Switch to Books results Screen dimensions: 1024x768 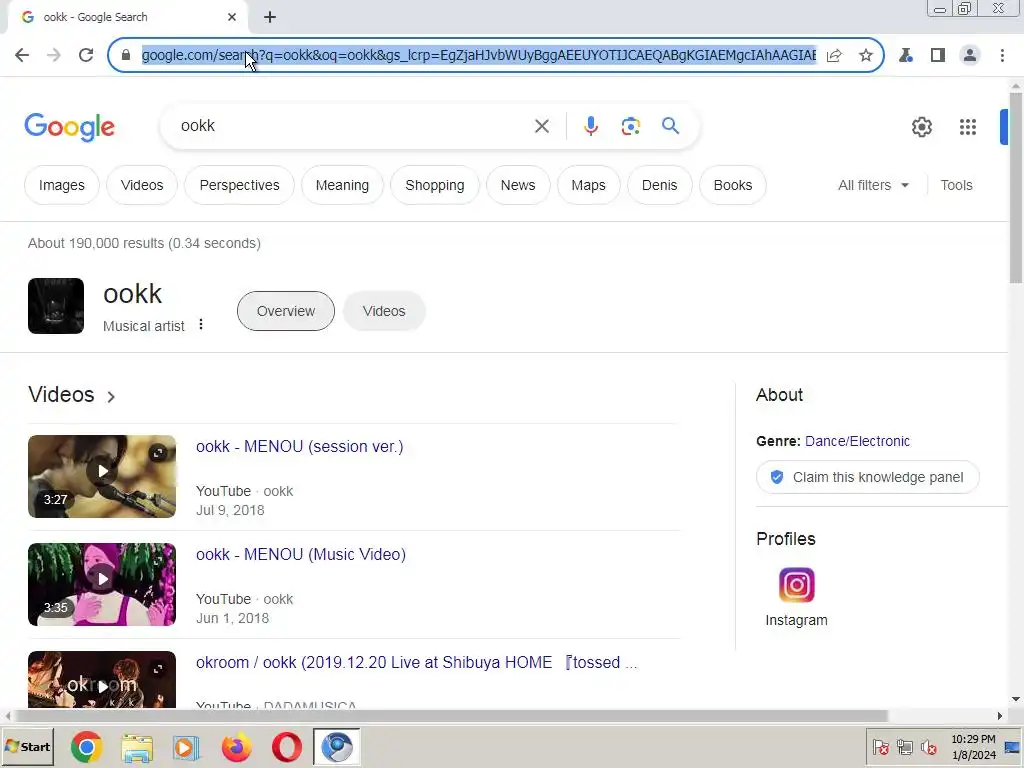(x=733, y=185)
